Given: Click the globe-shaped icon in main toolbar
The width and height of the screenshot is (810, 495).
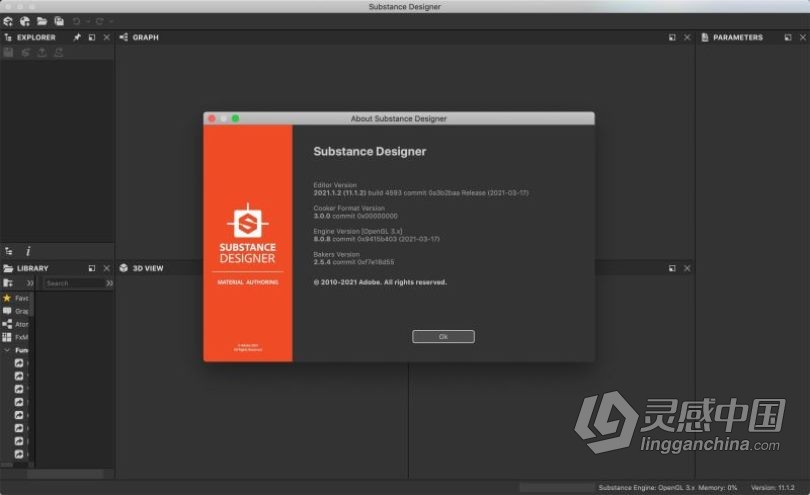Looking at the screenshot, I should (25, 21).
